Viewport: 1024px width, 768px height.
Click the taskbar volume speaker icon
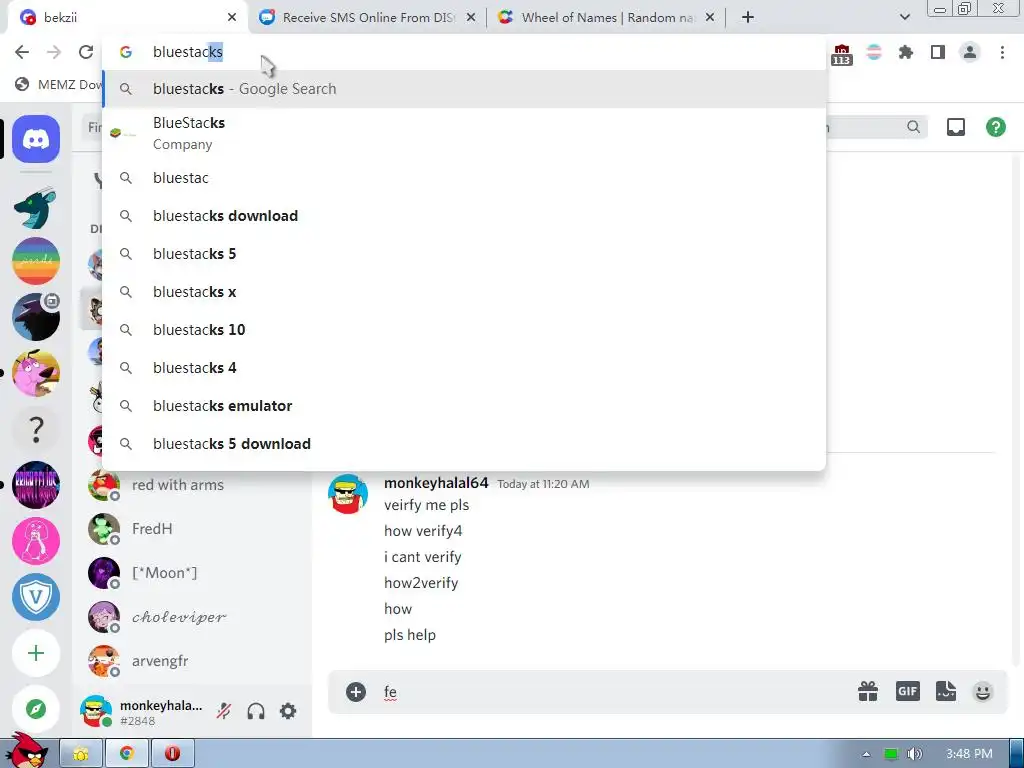click(914, 754)
